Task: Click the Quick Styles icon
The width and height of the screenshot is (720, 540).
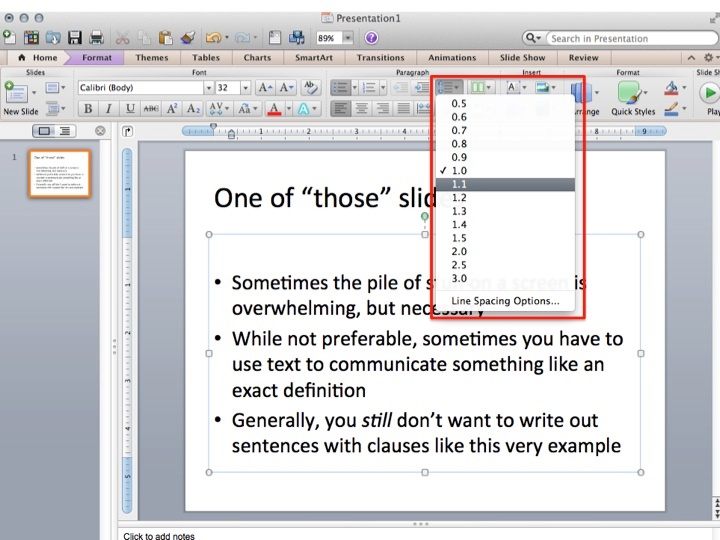Action: click(x=630, y=93)
